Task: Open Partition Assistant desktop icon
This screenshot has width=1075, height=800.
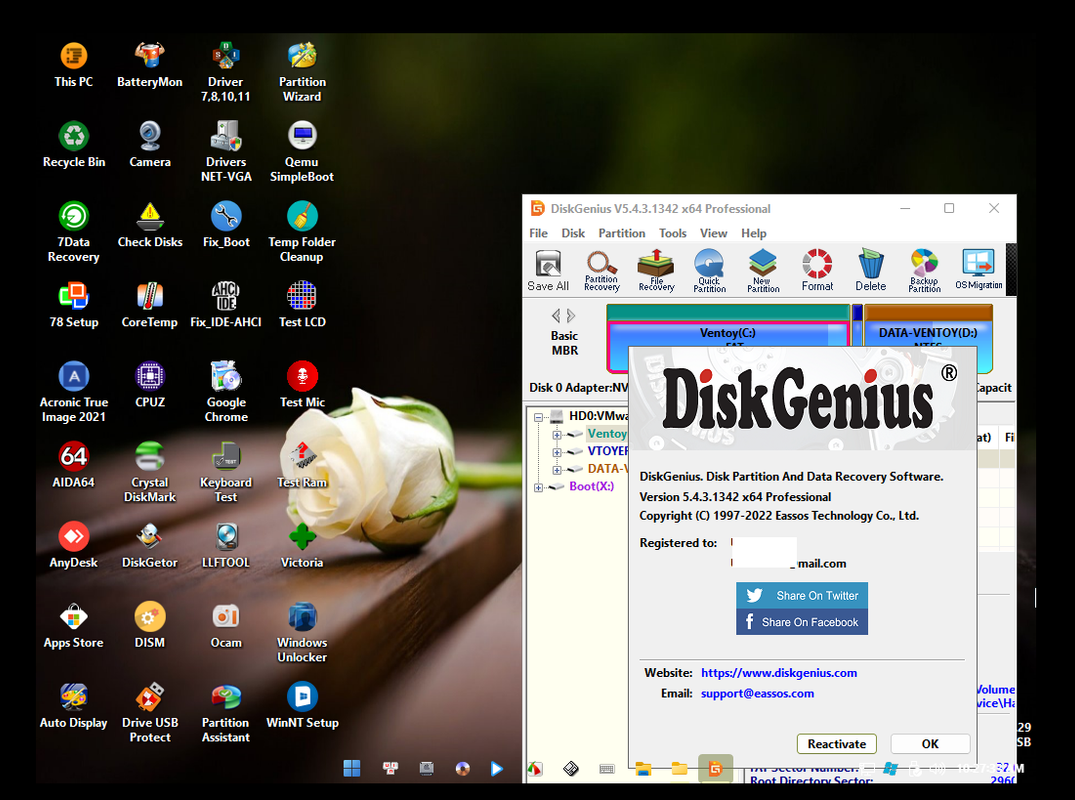Action: tap(226, 714)
